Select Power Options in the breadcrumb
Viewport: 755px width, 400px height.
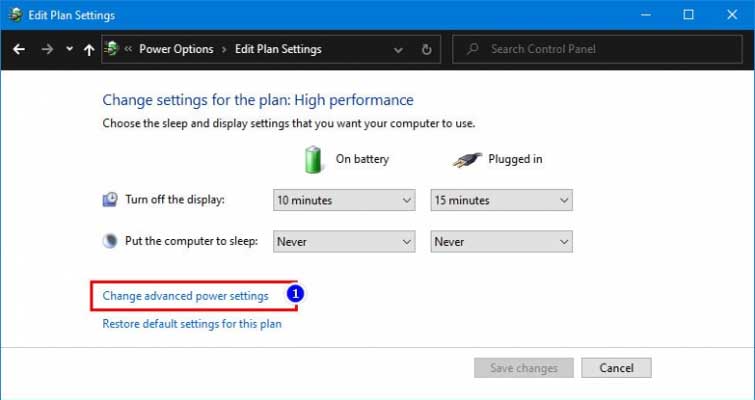coord(176,49)
